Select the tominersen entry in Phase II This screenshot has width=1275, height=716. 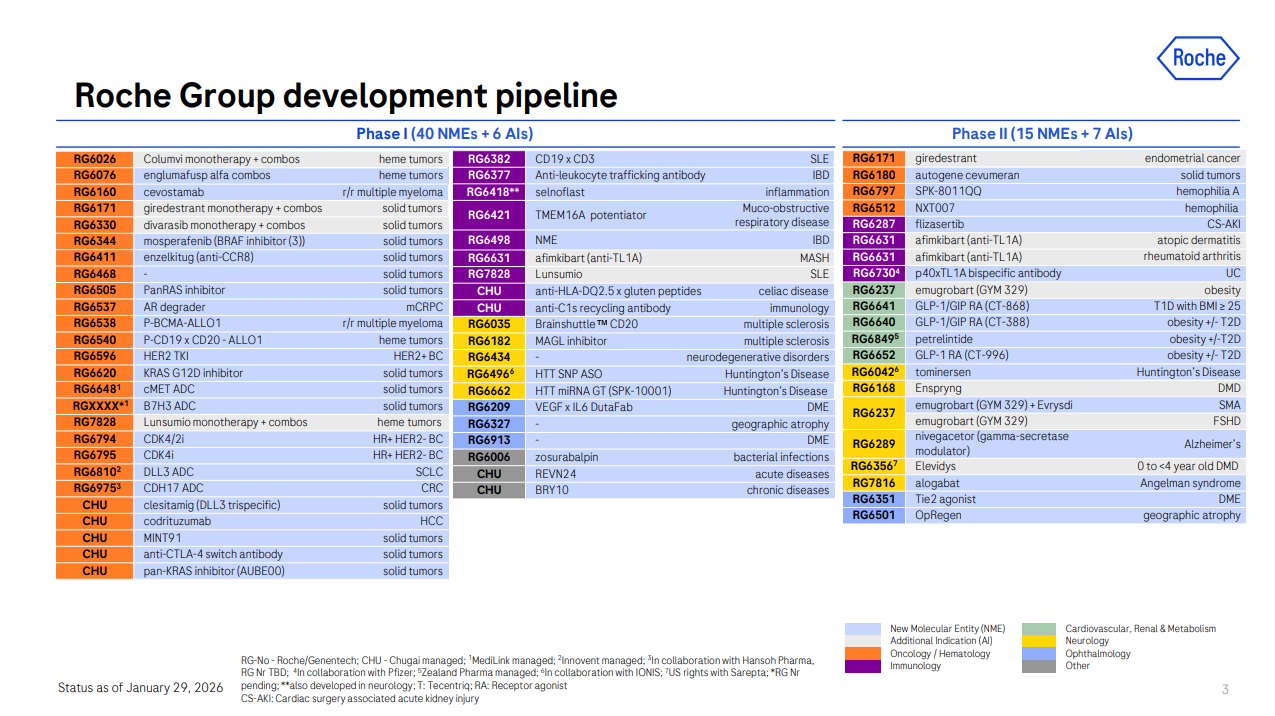pos(945,372)
